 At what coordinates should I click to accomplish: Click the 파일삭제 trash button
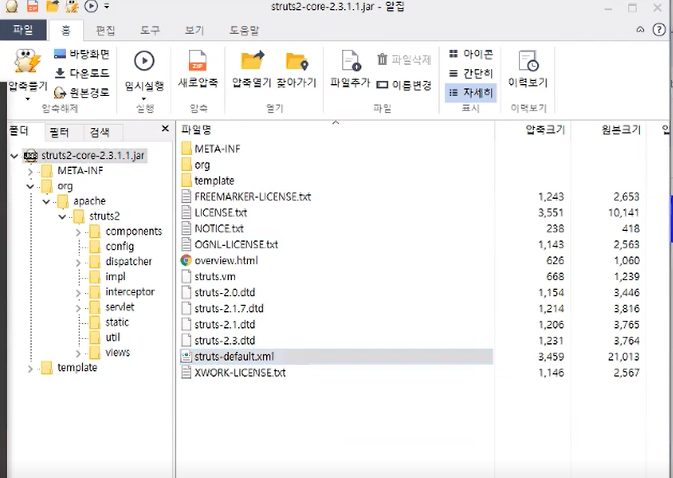[x=404, y=60]
